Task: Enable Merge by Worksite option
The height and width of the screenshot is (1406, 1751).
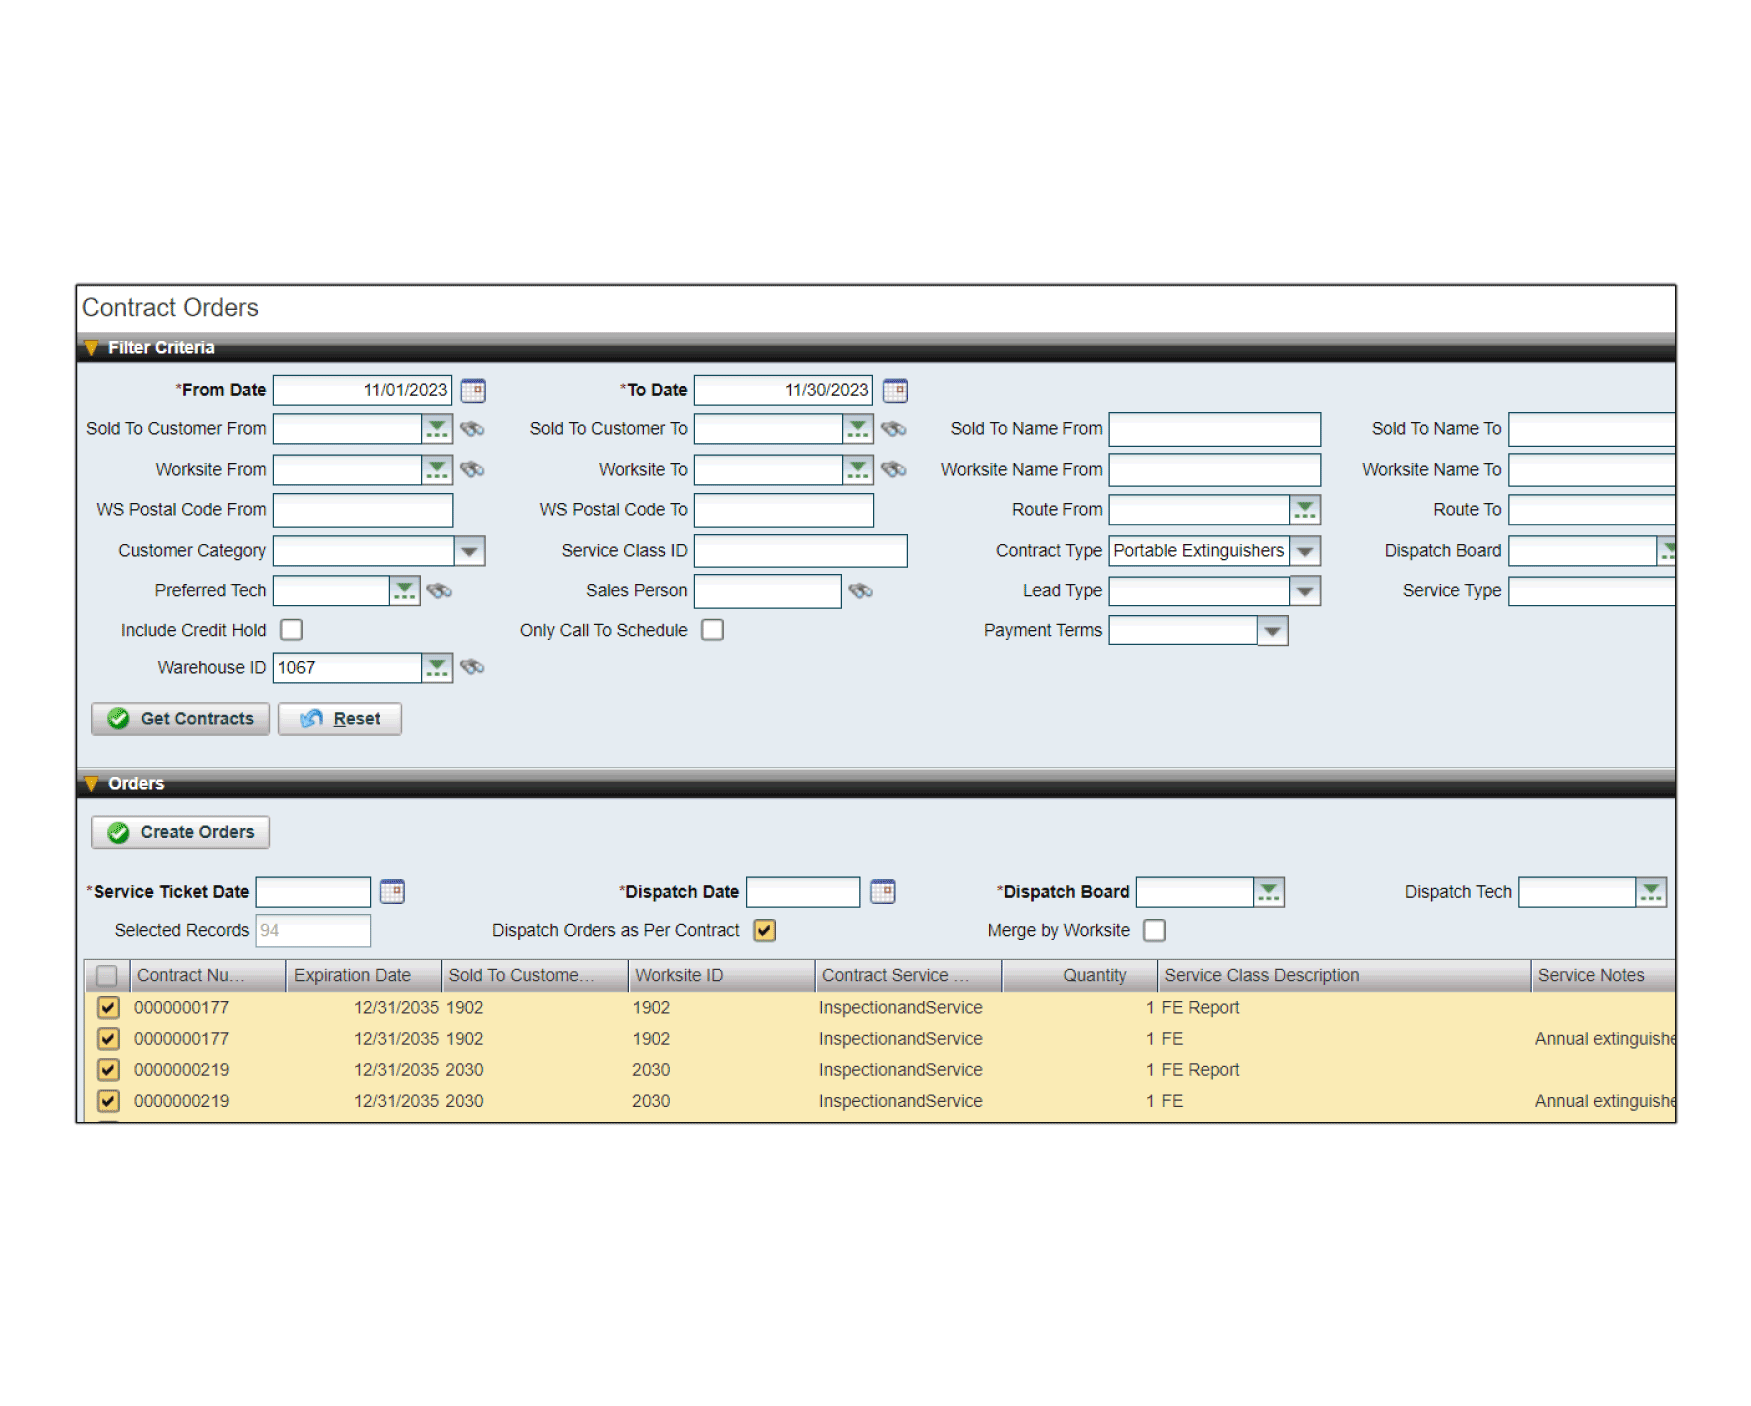Action: tap(1154, 930)
